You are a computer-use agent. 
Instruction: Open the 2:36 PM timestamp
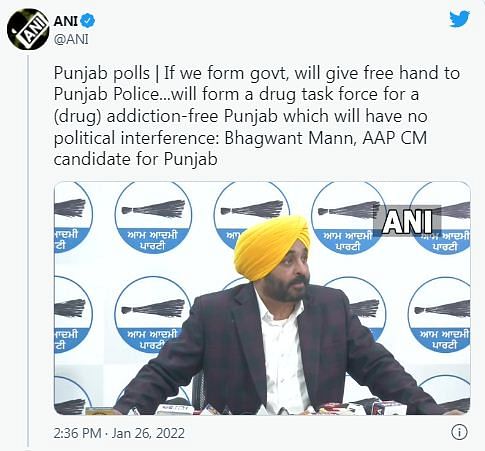[77, 433]
